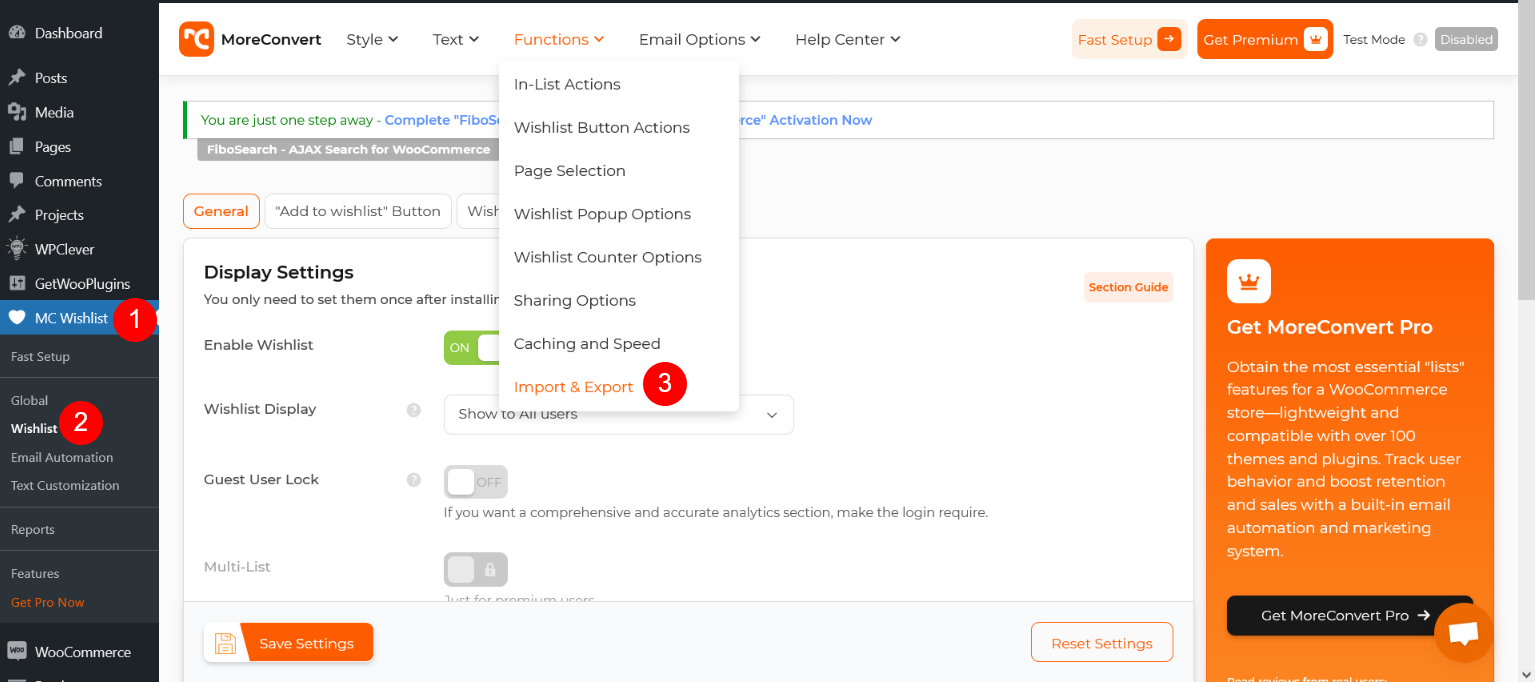Open Text Customization in sidebar
Image resolution: width=1535 pixels, height=682 pixels.
click(x=65, y=485)
